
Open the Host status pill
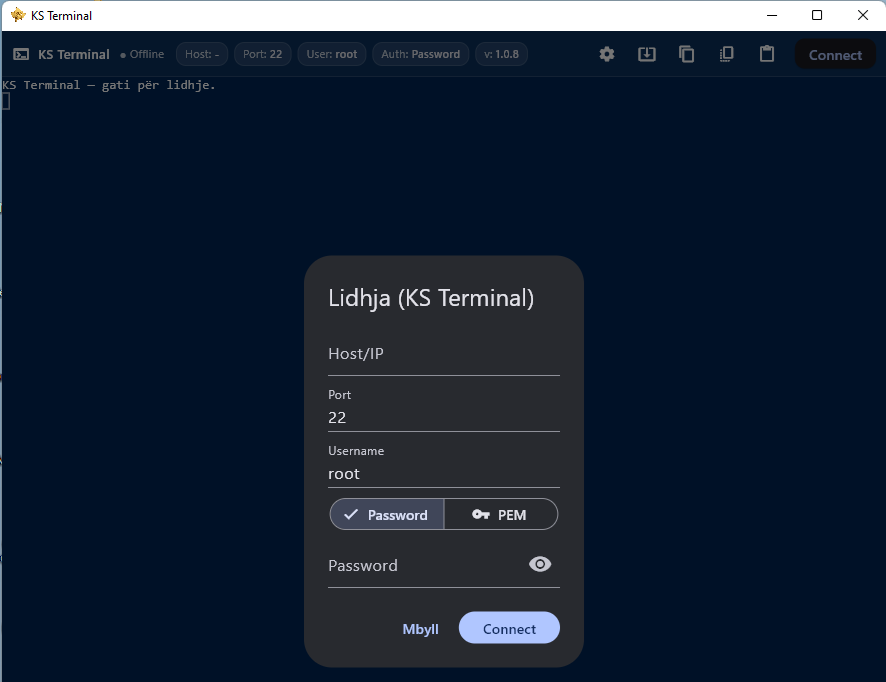pos(201,54)
